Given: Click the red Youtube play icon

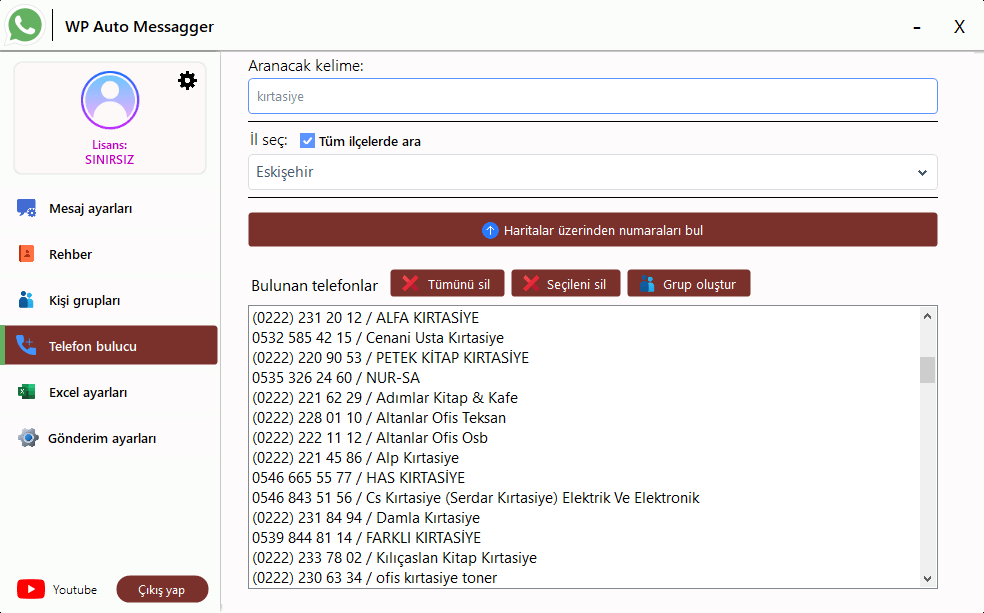Looking at the screenshot, I should [31, 589].
